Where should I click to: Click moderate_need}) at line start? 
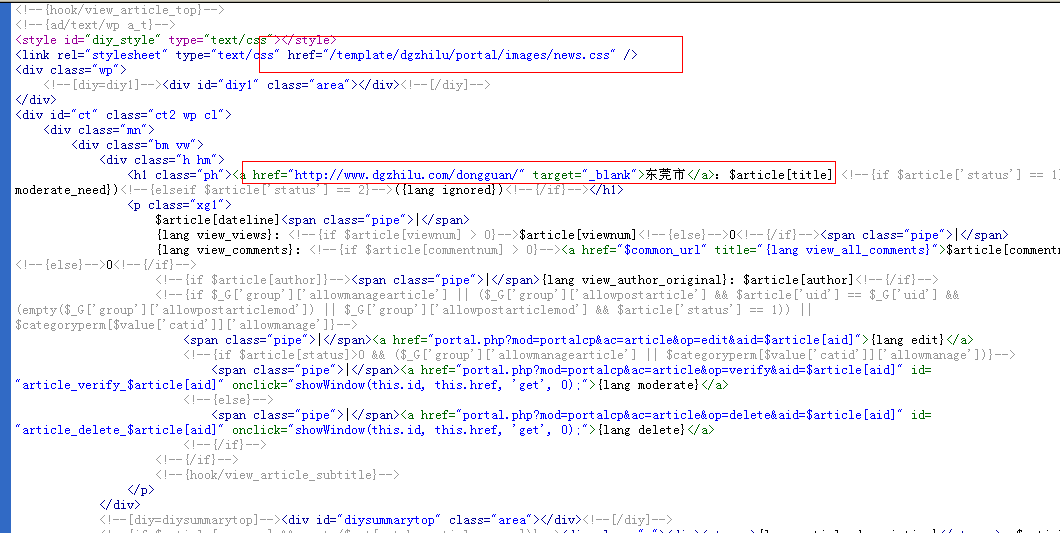67,190
